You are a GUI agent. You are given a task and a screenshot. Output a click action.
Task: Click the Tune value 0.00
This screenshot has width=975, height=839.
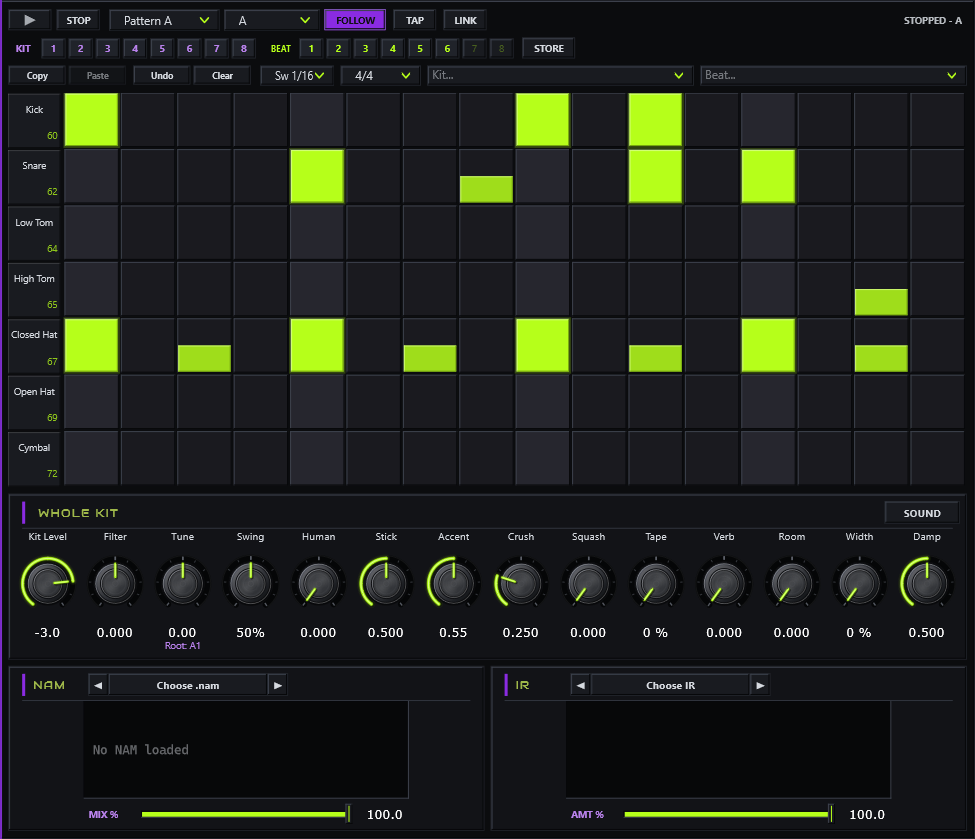pyautogui.click(x=182, y=633)
